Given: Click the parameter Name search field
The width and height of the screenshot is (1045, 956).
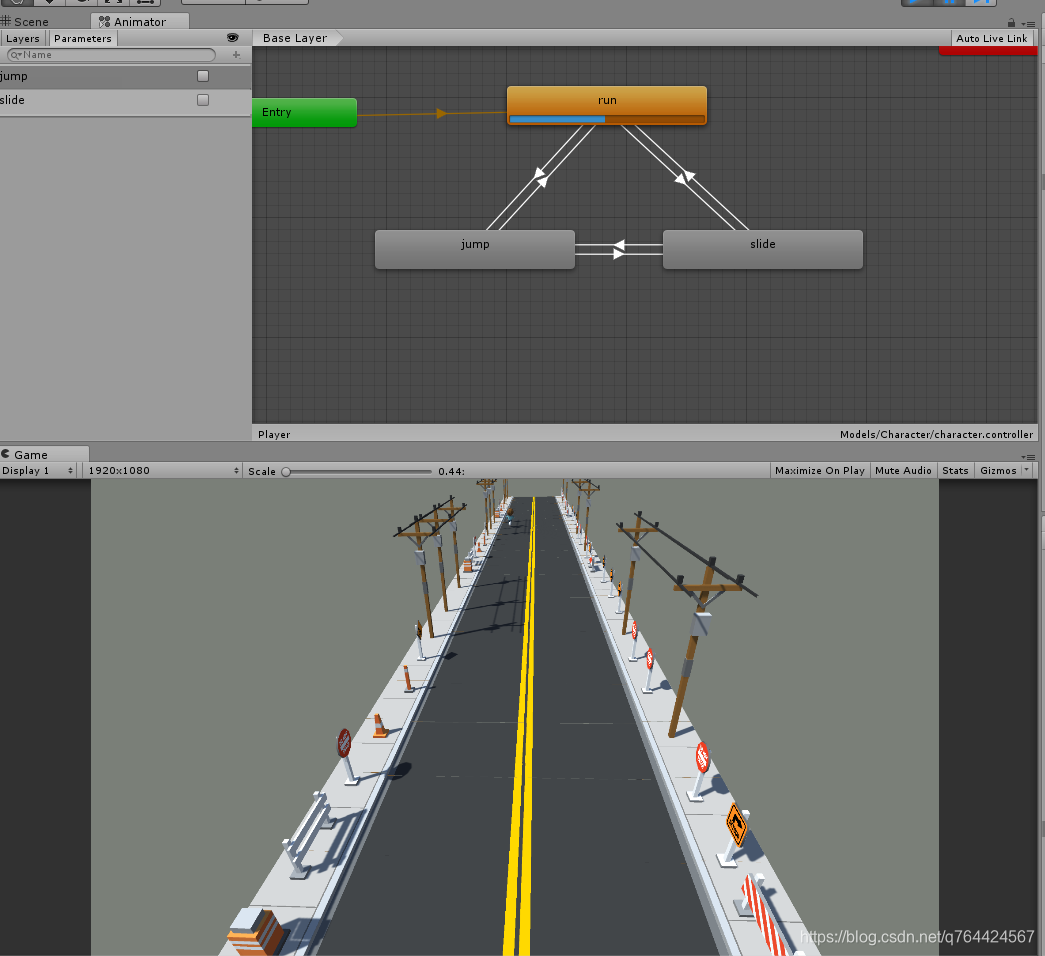Looking at the screenshot, I should click(x=112, y=55).
